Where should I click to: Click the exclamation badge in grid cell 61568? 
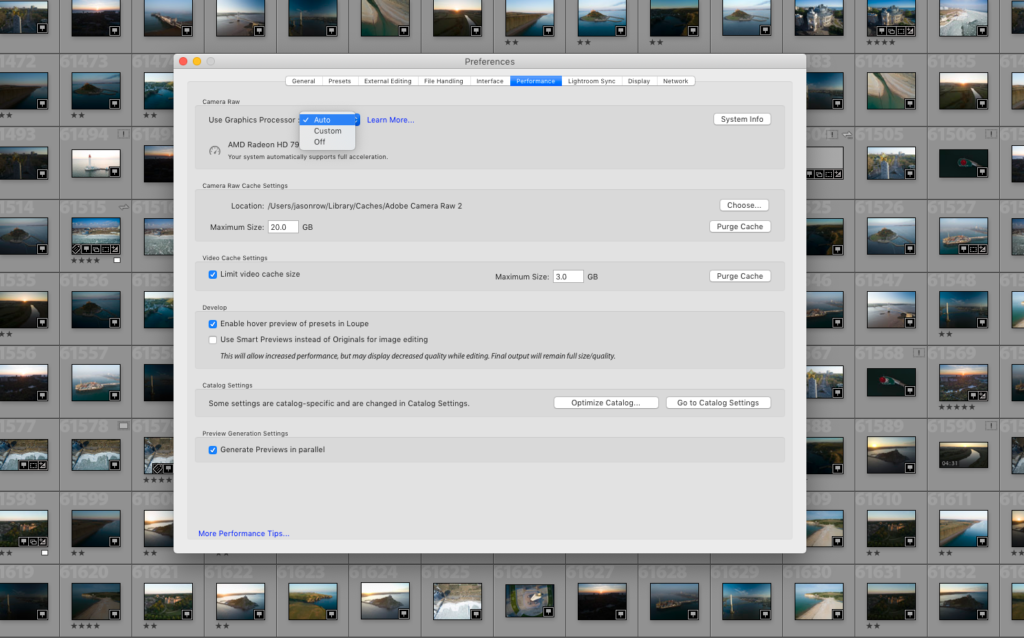pos(918,353)
